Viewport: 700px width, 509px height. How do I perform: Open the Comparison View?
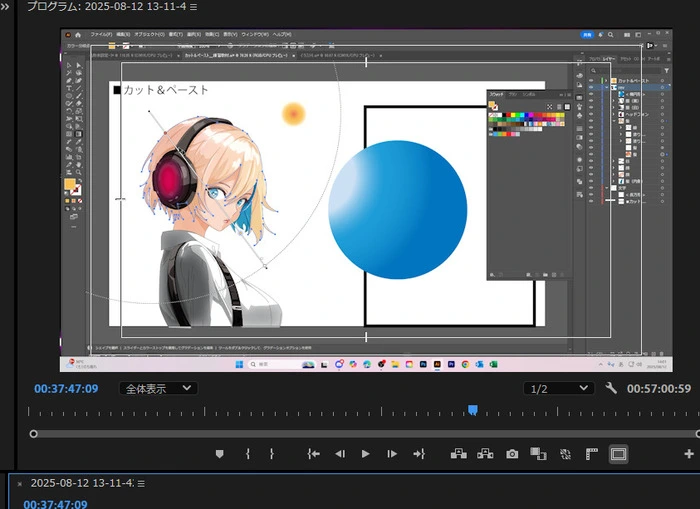(x=538, y=454)
